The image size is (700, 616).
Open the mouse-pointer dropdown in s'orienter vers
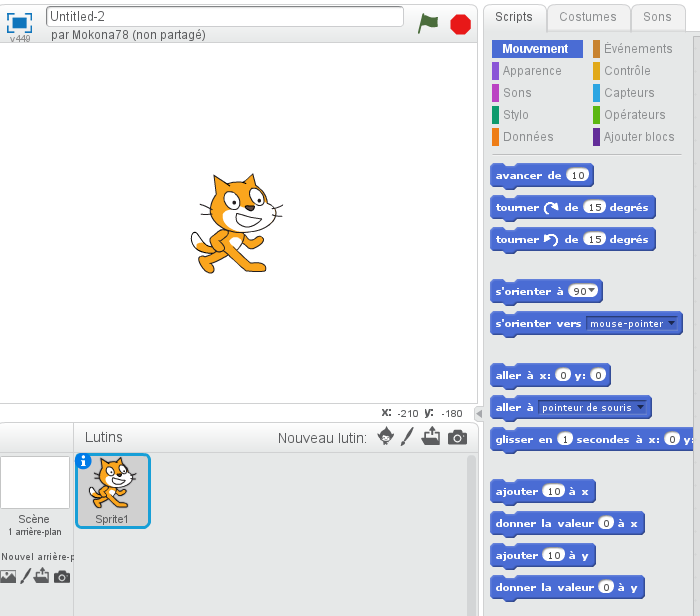[671, 323]
